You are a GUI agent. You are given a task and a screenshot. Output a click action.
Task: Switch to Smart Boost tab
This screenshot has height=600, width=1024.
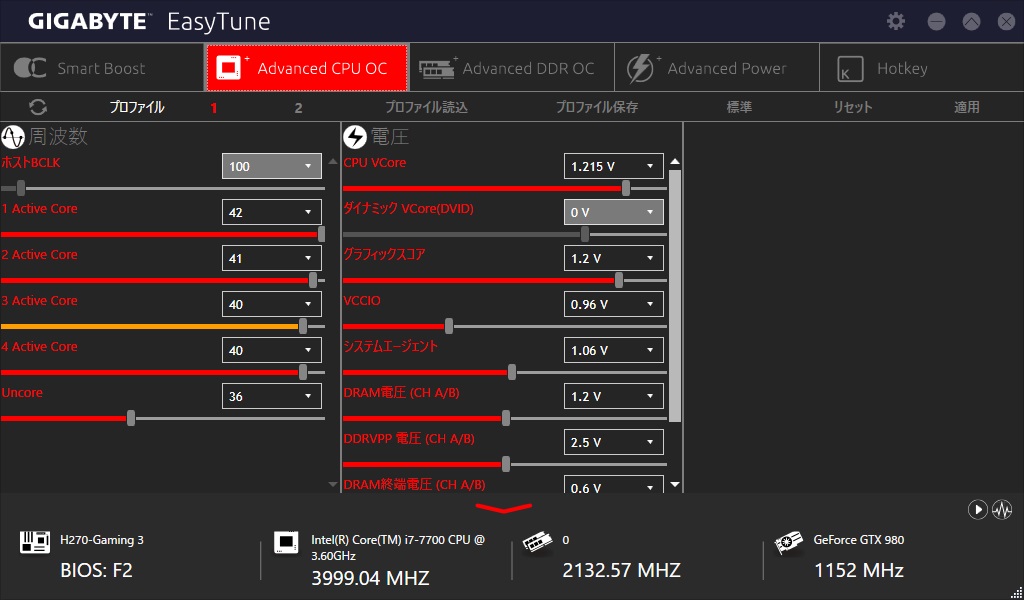[x=102, y=68]
